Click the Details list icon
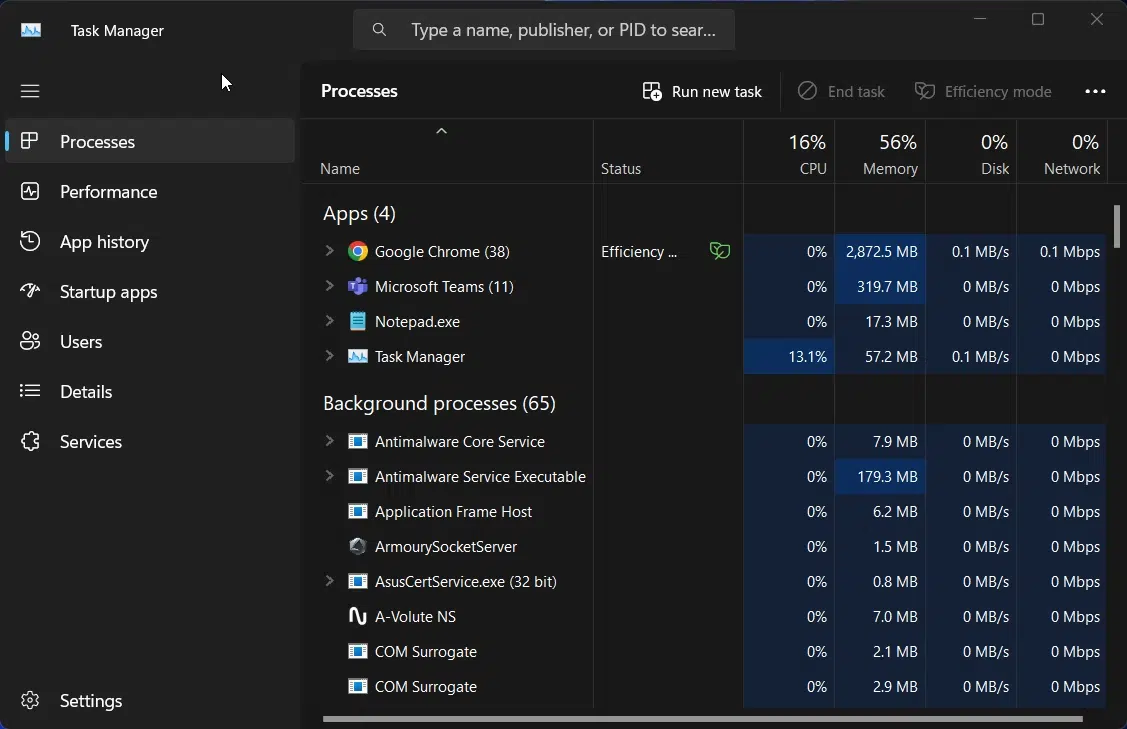Screen dimensions: 1127x729 29,391
